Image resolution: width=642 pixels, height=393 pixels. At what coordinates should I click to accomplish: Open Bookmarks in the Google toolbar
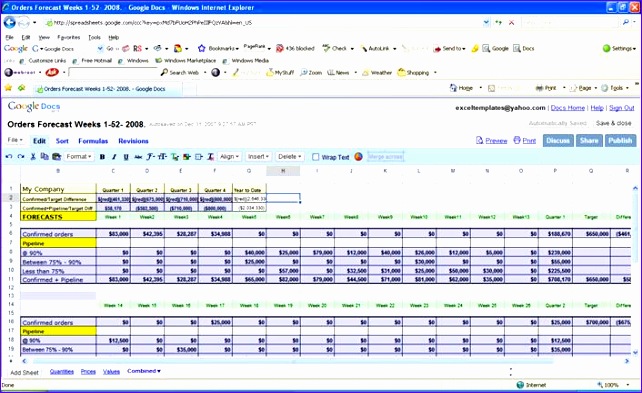tap(218, 48)
